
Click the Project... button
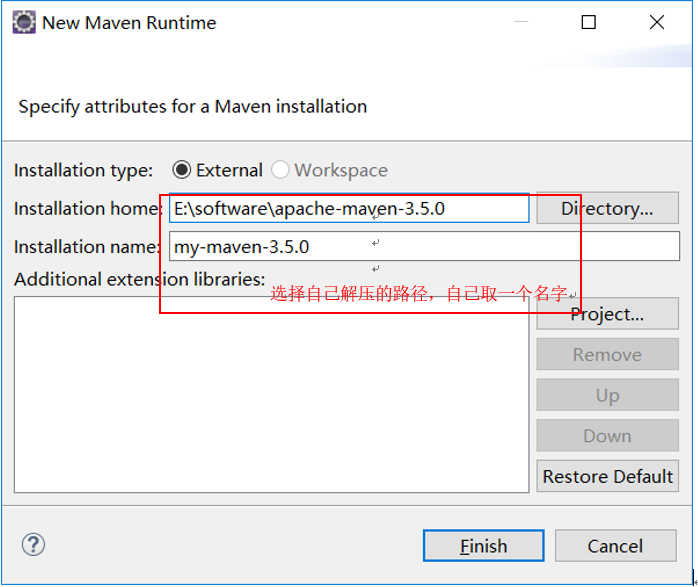point(608,314)
